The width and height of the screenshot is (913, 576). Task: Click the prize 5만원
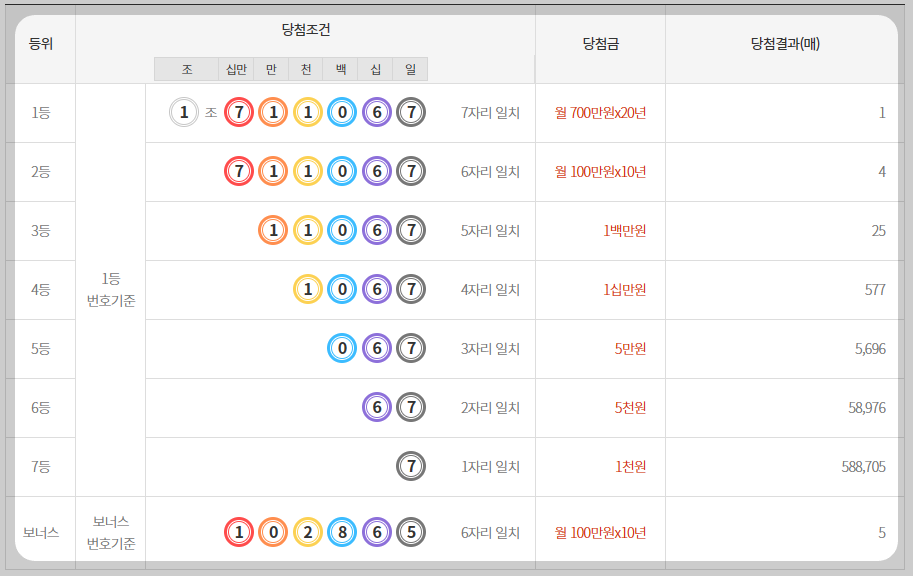631,348
